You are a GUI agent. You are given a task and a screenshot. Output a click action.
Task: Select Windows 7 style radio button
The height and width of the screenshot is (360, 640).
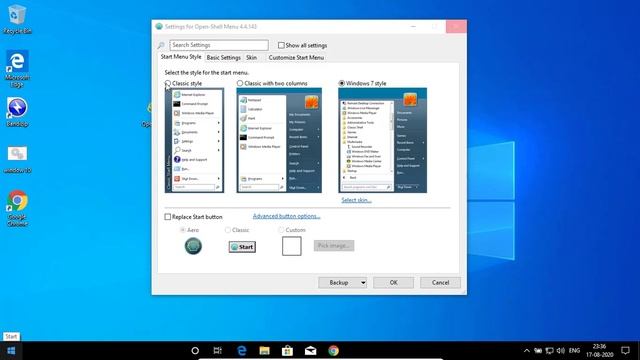coord(342,83)
